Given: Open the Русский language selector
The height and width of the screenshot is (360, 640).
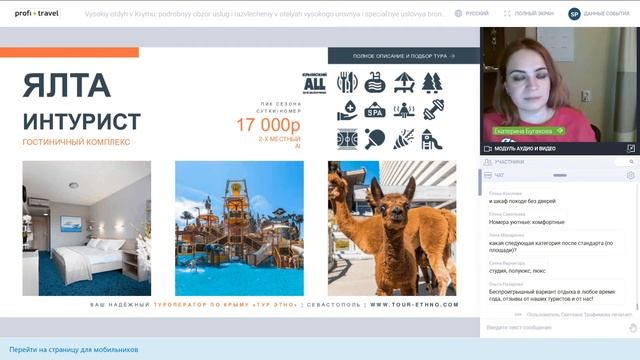Looking at the screenshot, I should pyautogui.click(x=477, y=13).
